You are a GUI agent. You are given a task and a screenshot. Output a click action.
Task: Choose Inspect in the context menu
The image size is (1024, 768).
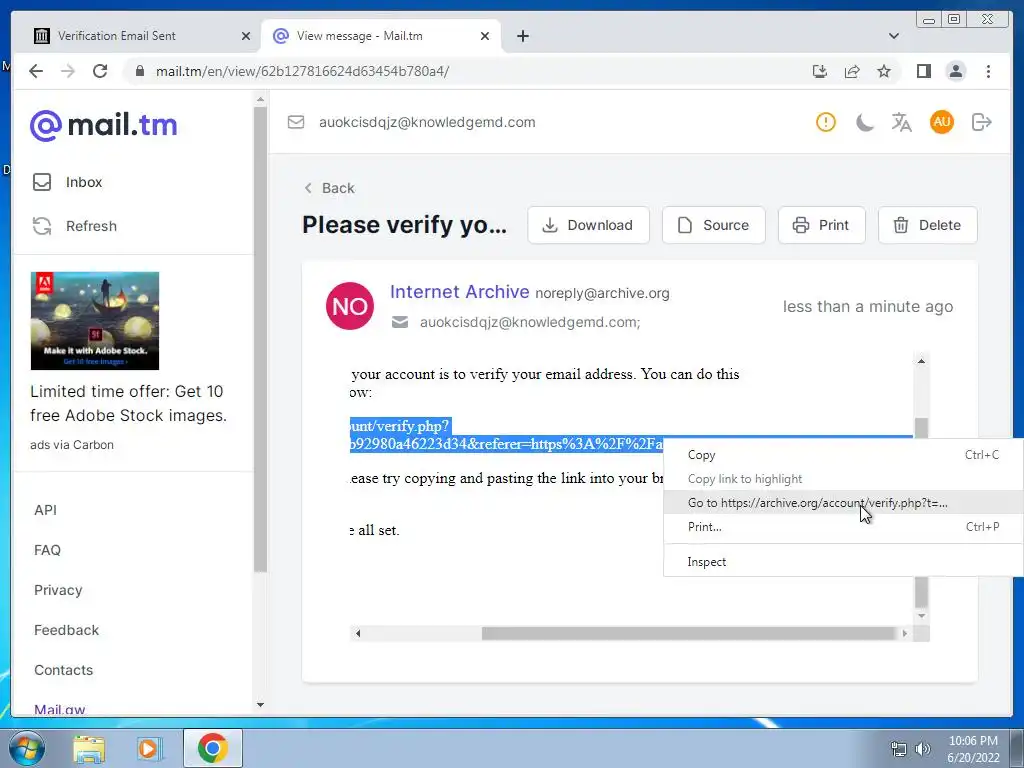click(843, 562)
